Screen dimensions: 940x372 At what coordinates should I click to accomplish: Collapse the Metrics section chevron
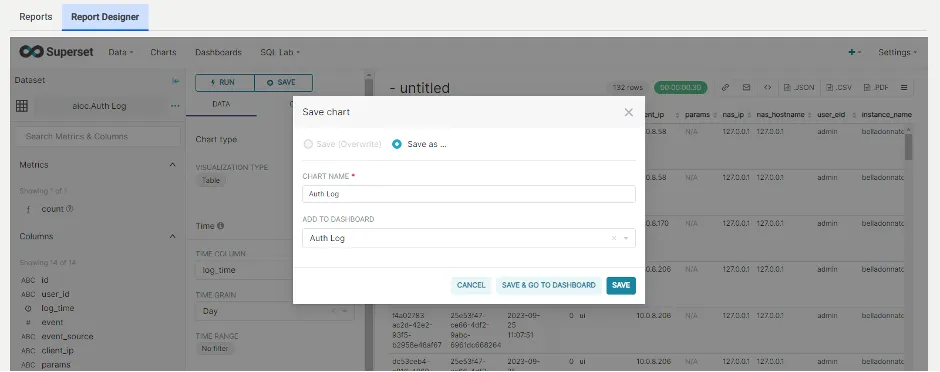pos(173,165)
